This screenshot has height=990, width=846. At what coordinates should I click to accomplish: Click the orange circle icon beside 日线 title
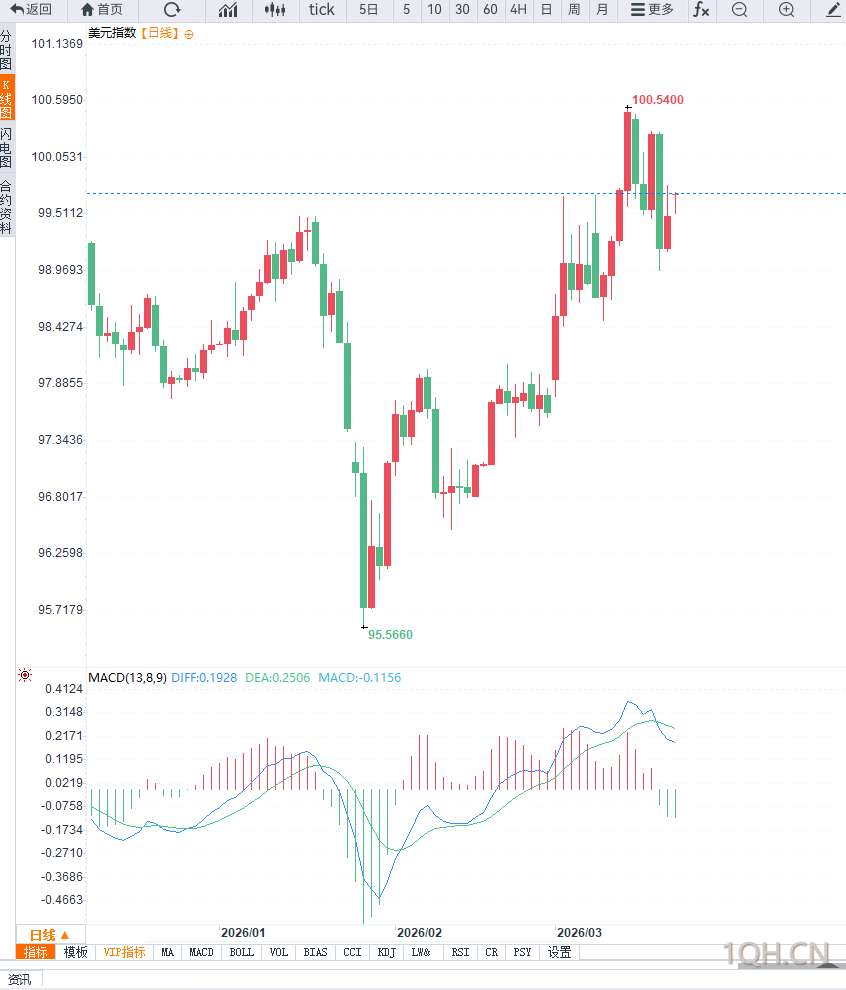pos(189,34)
